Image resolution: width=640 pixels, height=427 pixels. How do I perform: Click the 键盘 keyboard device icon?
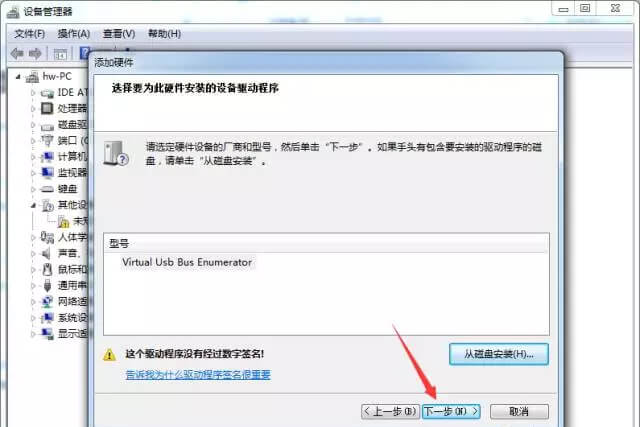(47, 189)
